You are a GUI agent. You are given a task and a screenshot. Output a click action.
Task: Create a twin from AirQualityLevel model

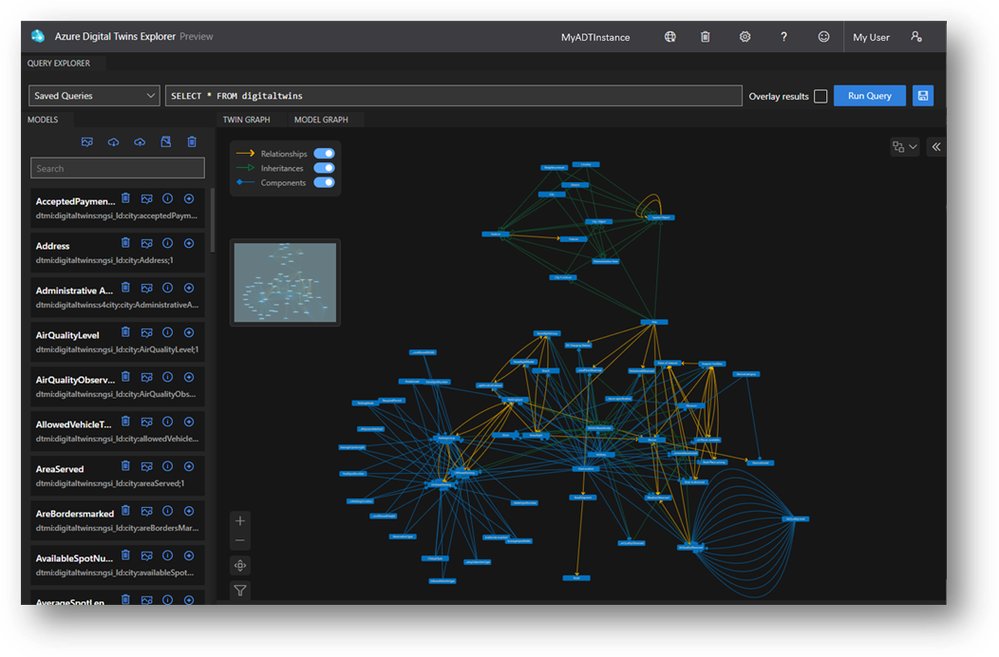(188, 333)
